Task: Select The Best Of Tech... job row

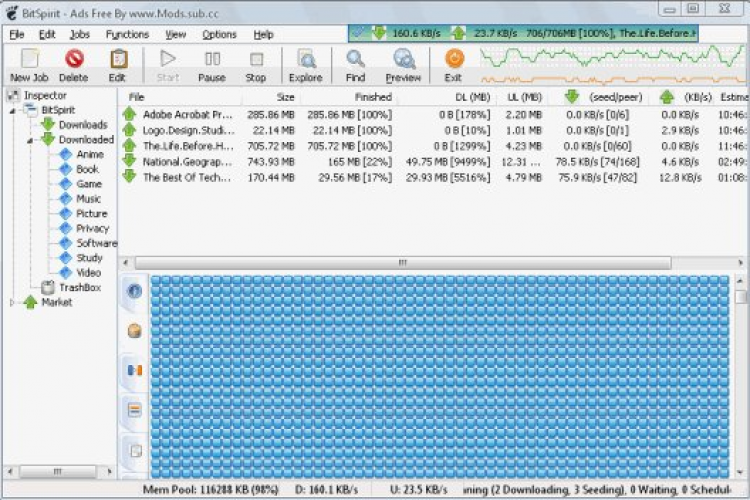Action: tap(433, 178)
